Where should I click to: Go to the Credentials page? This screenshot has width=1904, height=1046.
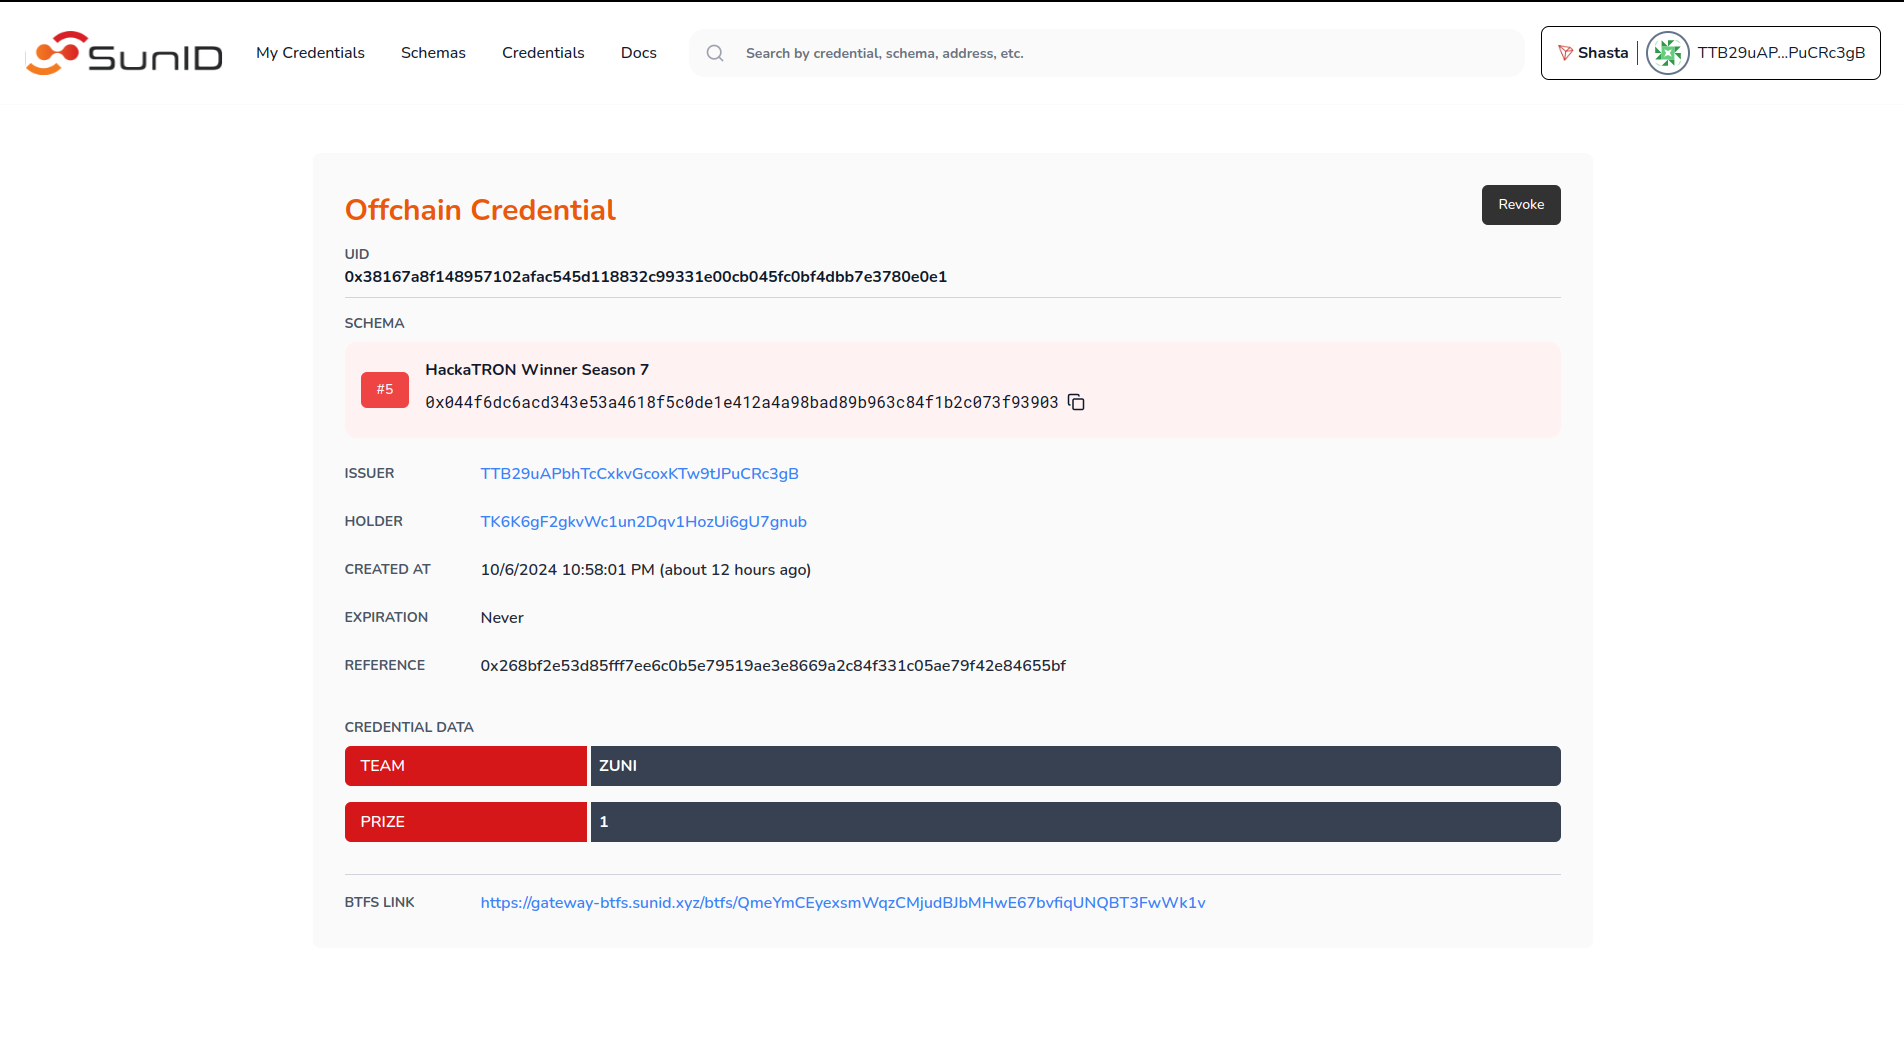543,53
